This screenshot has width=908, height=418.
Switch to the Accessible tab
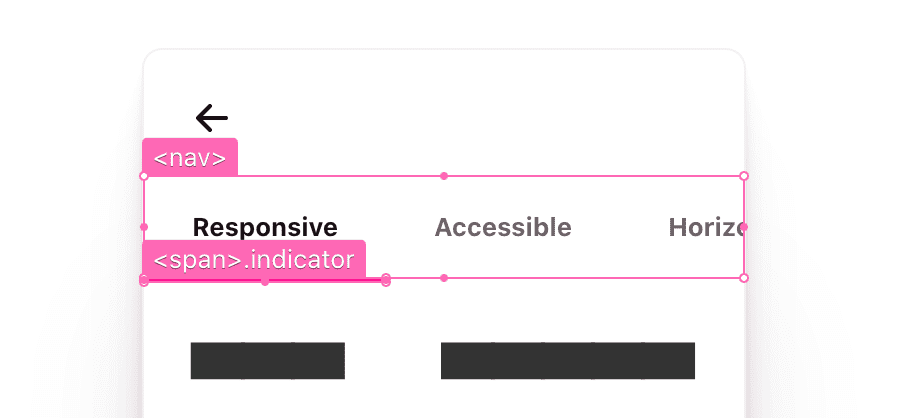point(503,228)
